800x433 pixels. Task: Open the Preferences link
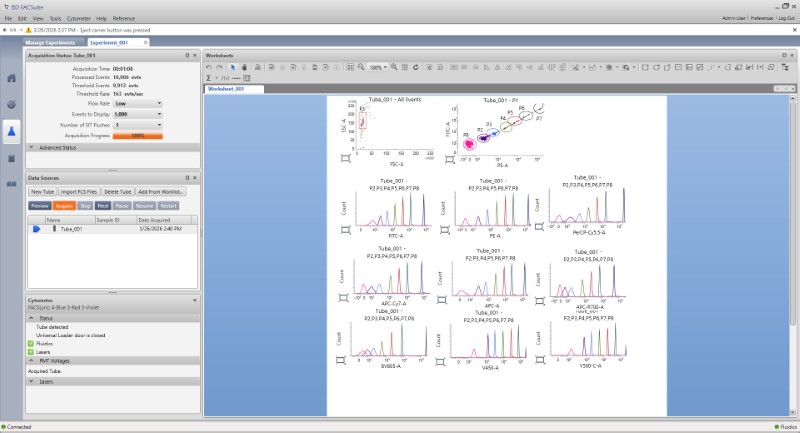pos(762,18)
